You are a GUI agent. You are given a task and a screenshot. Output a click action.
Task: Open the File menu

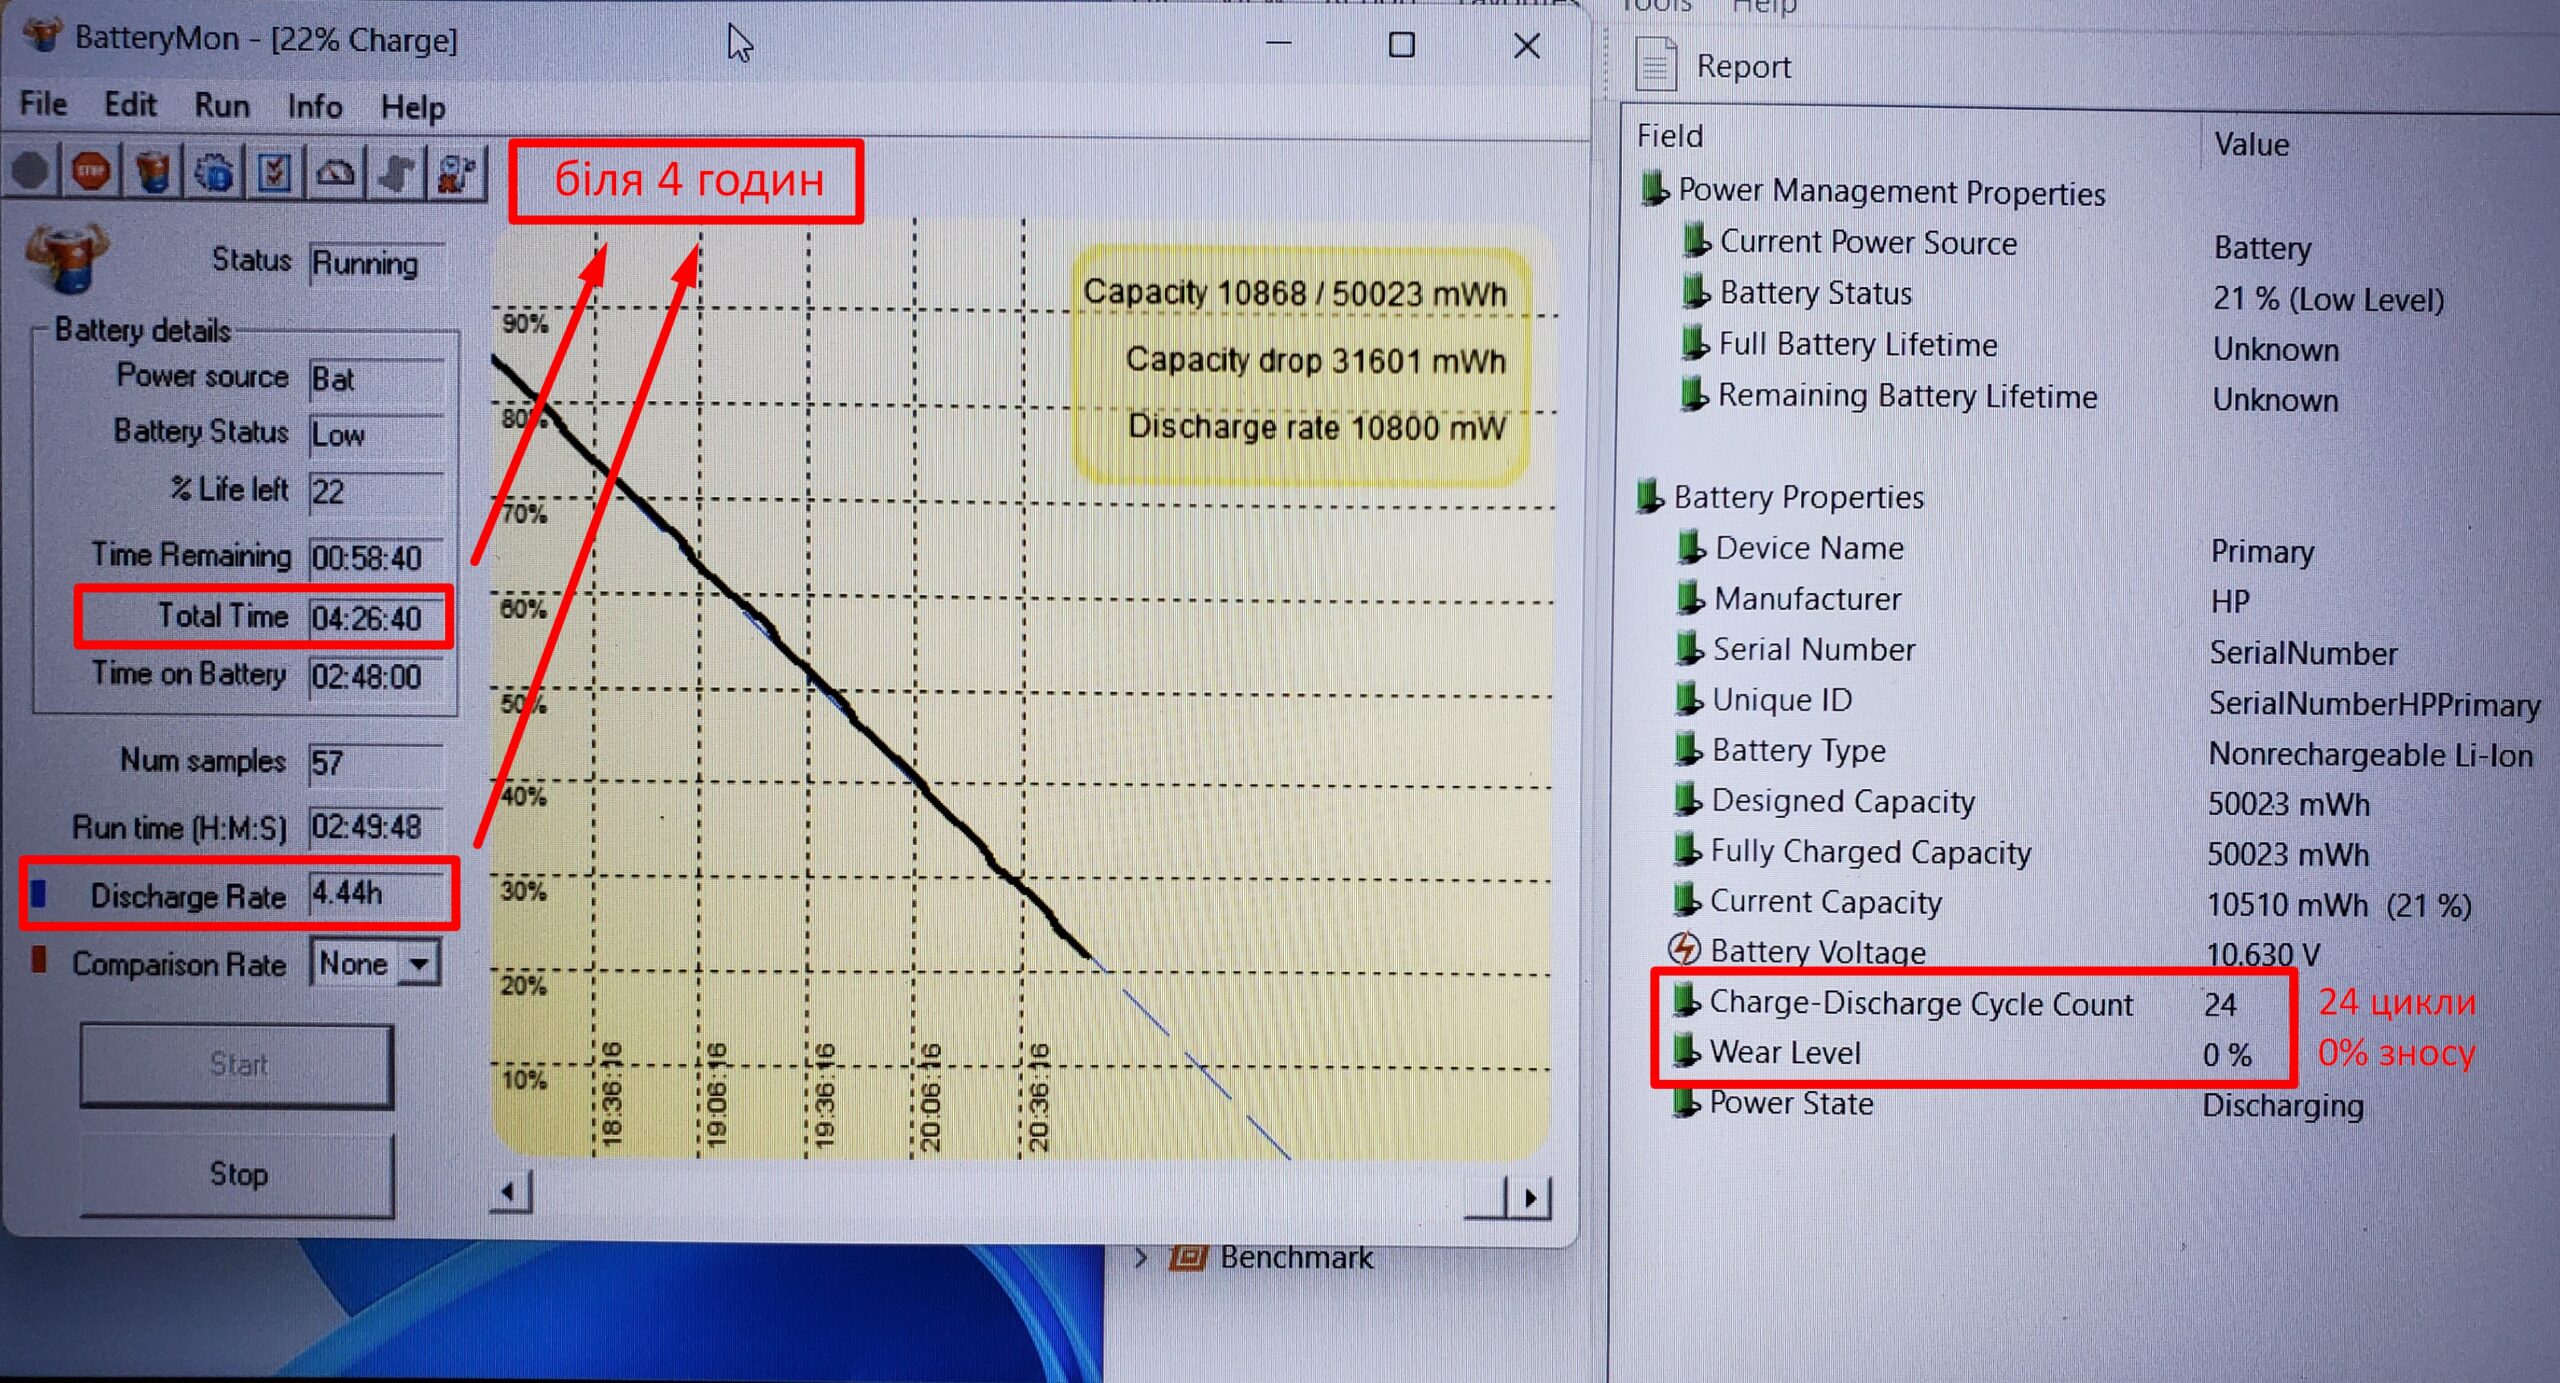43,104
